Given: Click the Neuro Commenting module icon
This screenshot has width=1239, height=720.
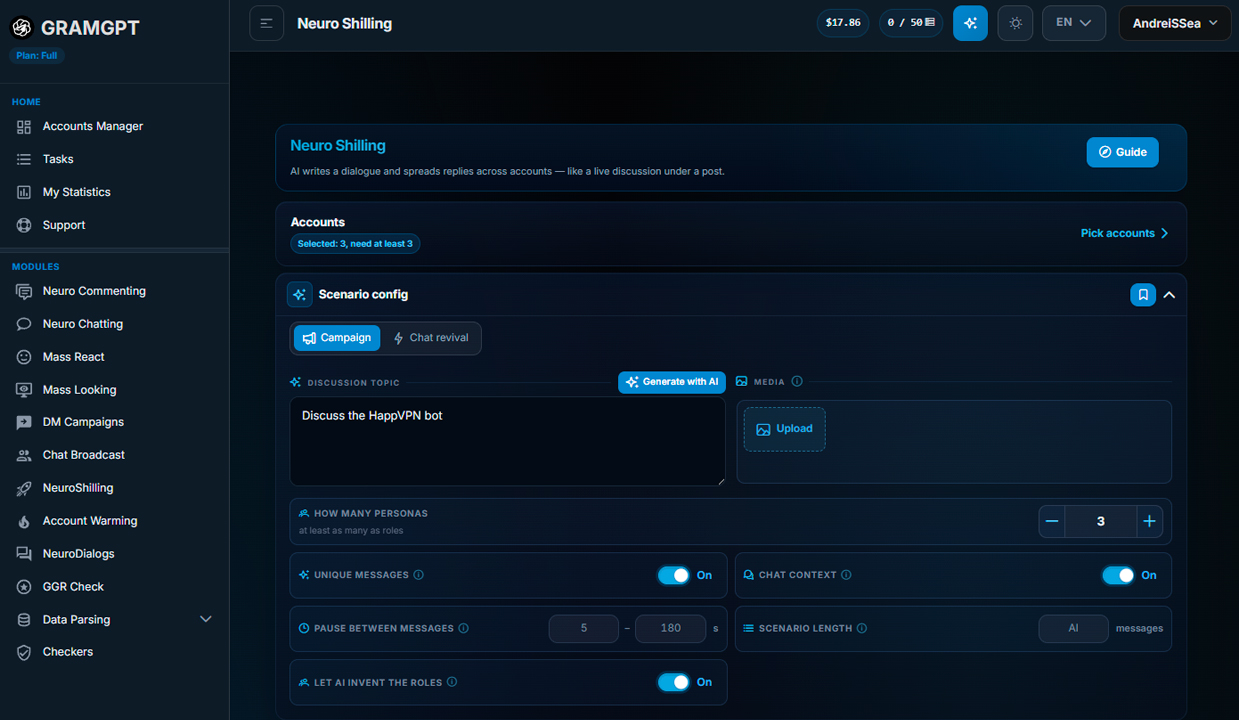Looking at the screenshot, I should pyautogui.click(x=24, y=291).
